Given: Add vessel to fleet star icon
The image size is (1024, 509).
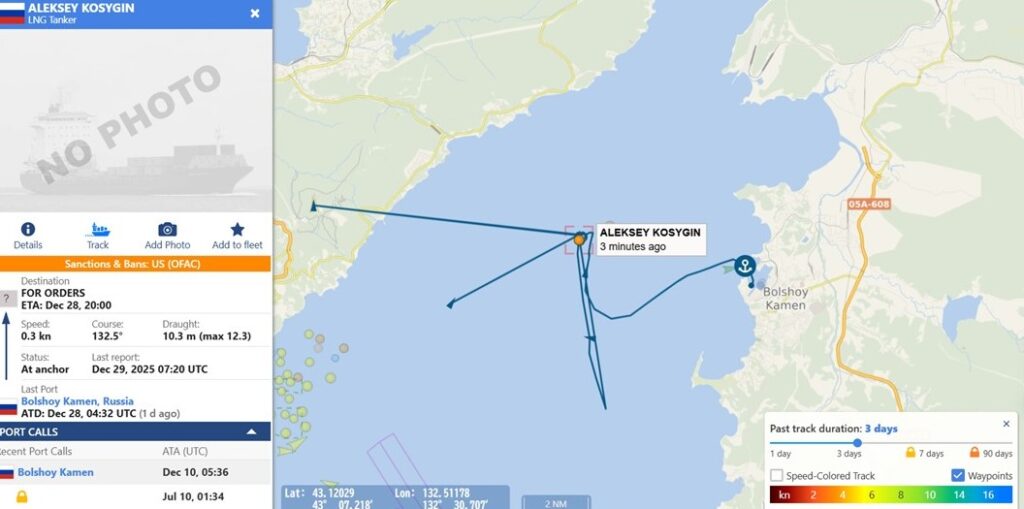Looking at the screenshot, I should click(x=237, y=229).
